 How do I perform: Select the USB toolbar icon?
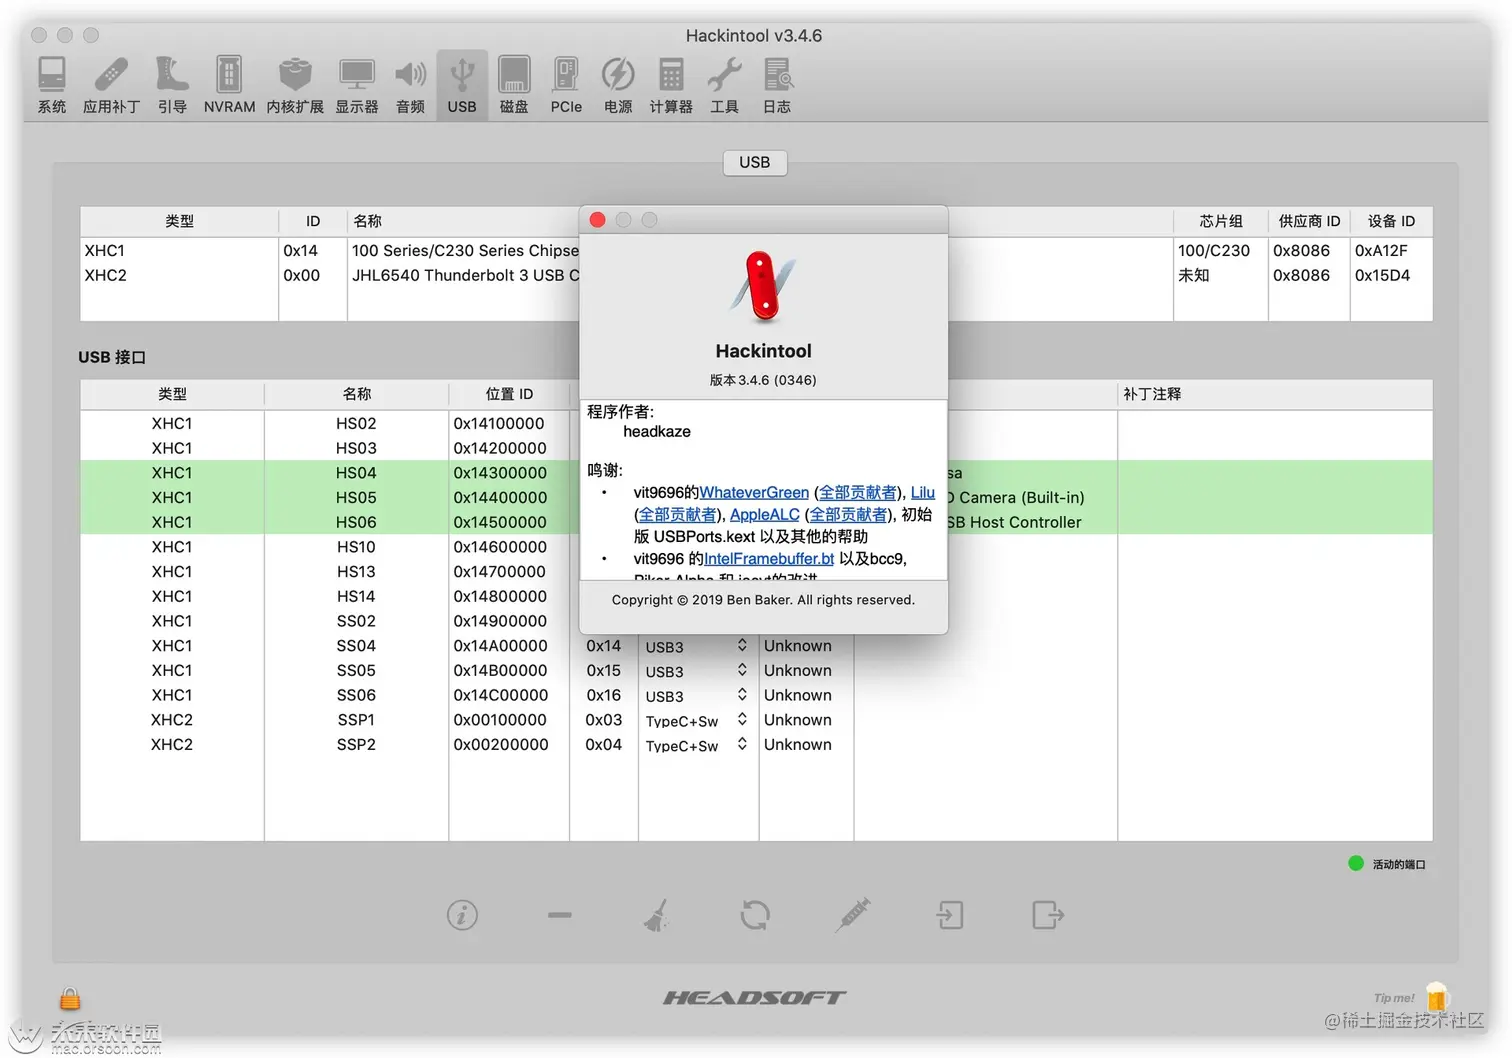pos(462,85)
